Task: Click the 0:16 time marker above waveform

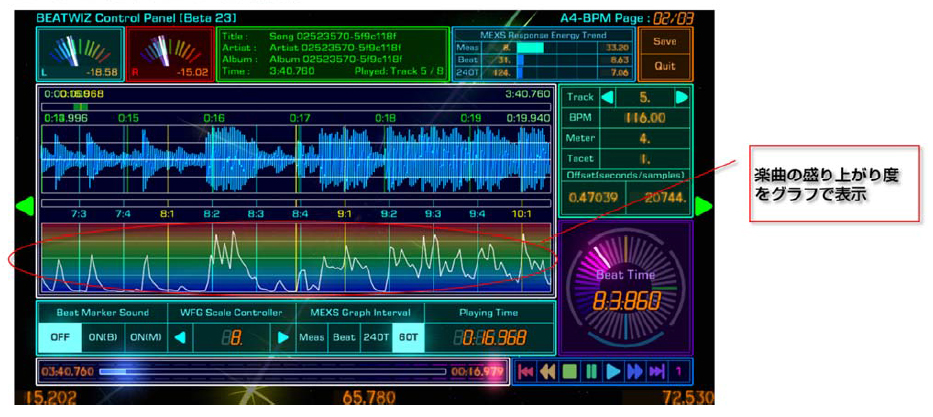Action: (x=214, y=118)
